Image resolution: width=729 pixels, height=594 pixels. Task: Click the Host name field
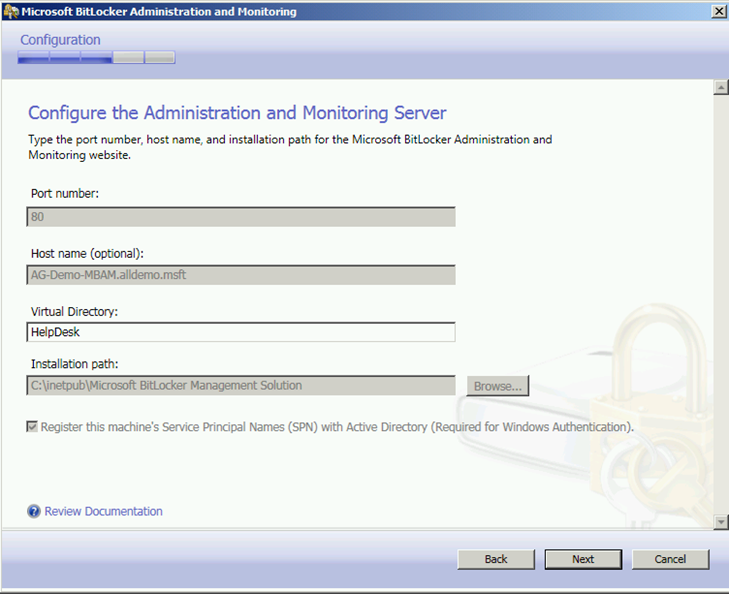tap(241, 275)
